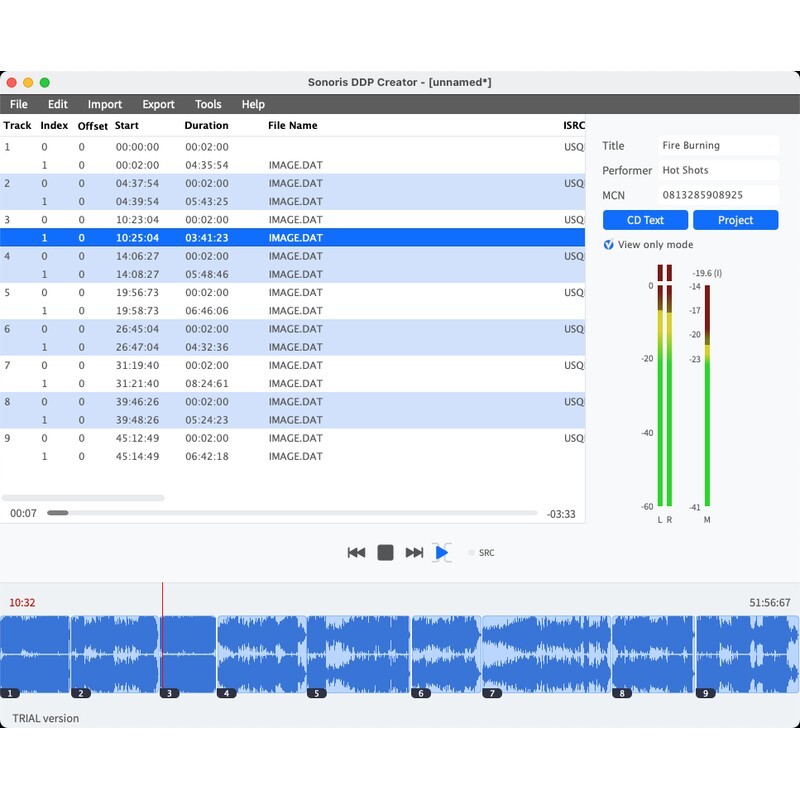Click the Title field containing Fire Burning

[x=718, y=146]
